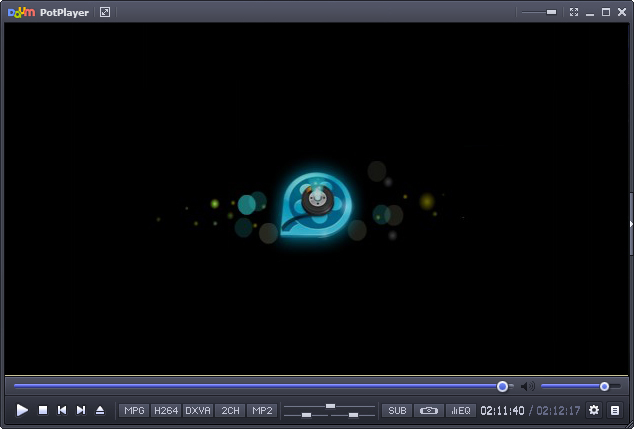Click the lower-left picture adjustment slider
This screenshot has width=634, height=429.
[306, 415]
